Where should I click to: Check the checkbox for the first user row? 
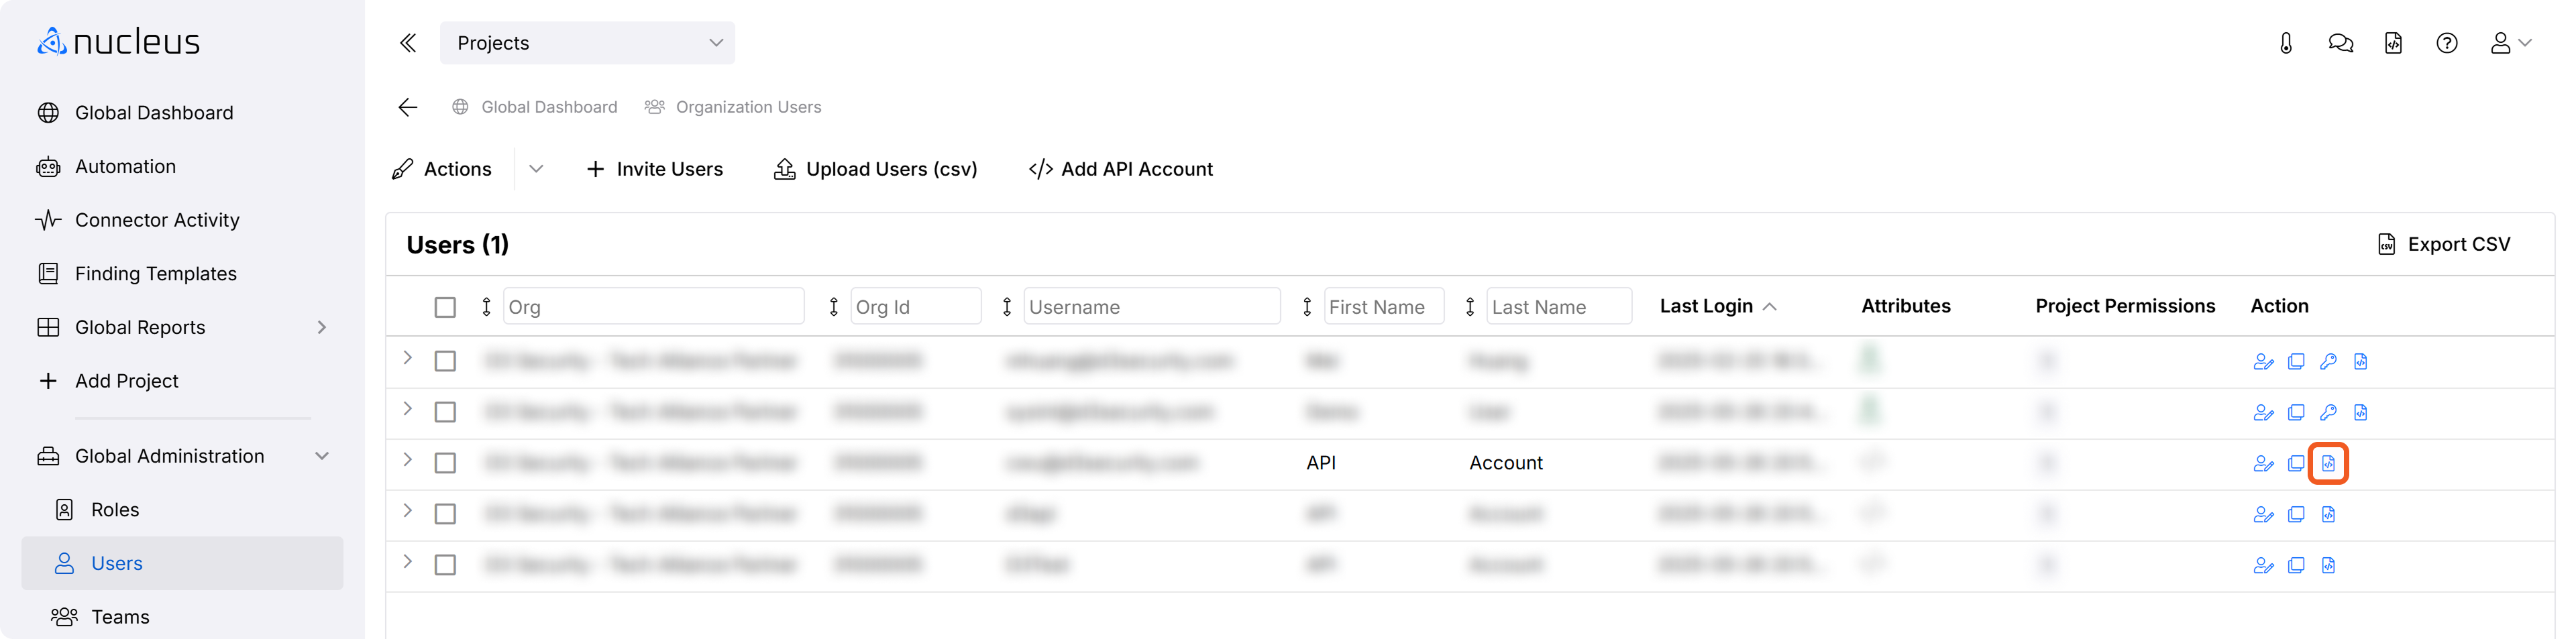pyautogui.click(x=445, y=361)
